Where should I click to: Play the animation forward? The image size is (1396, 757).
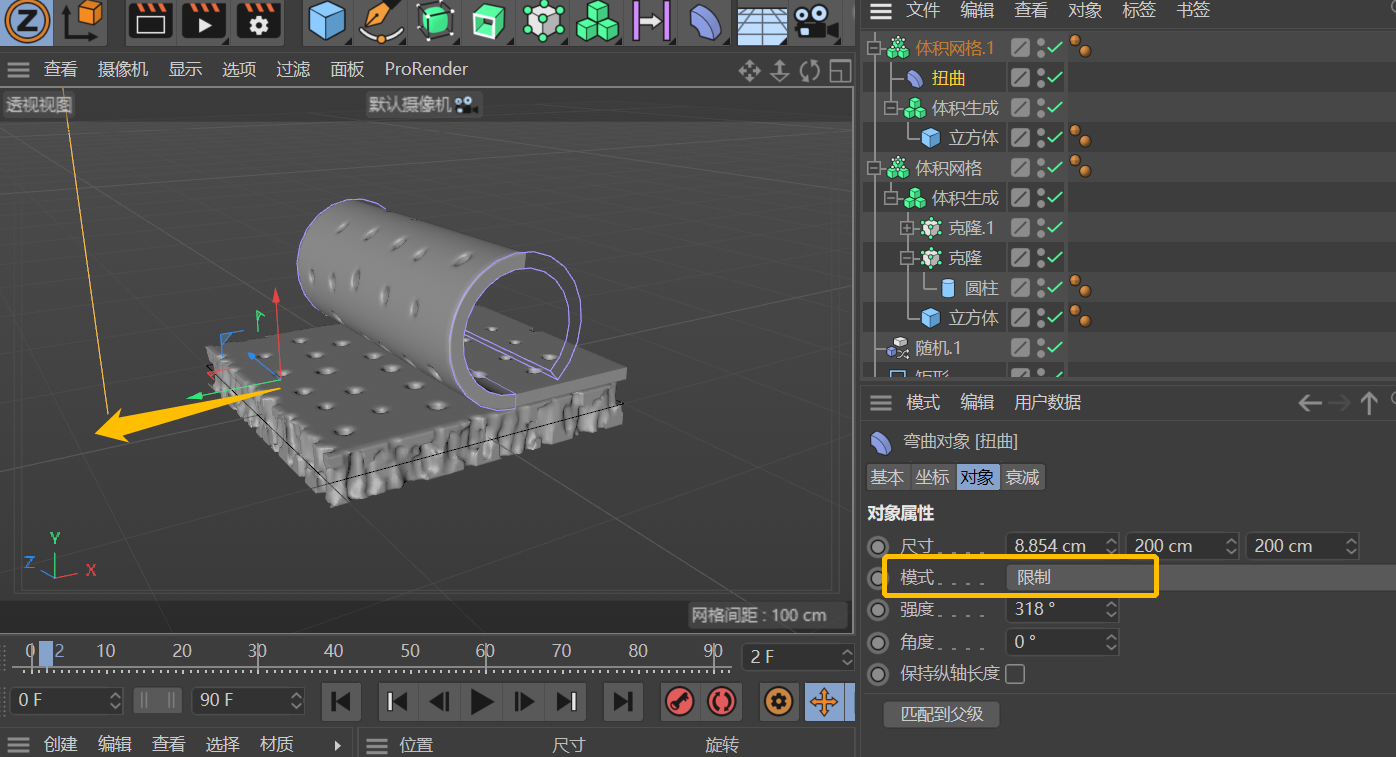tap(482, 701)
